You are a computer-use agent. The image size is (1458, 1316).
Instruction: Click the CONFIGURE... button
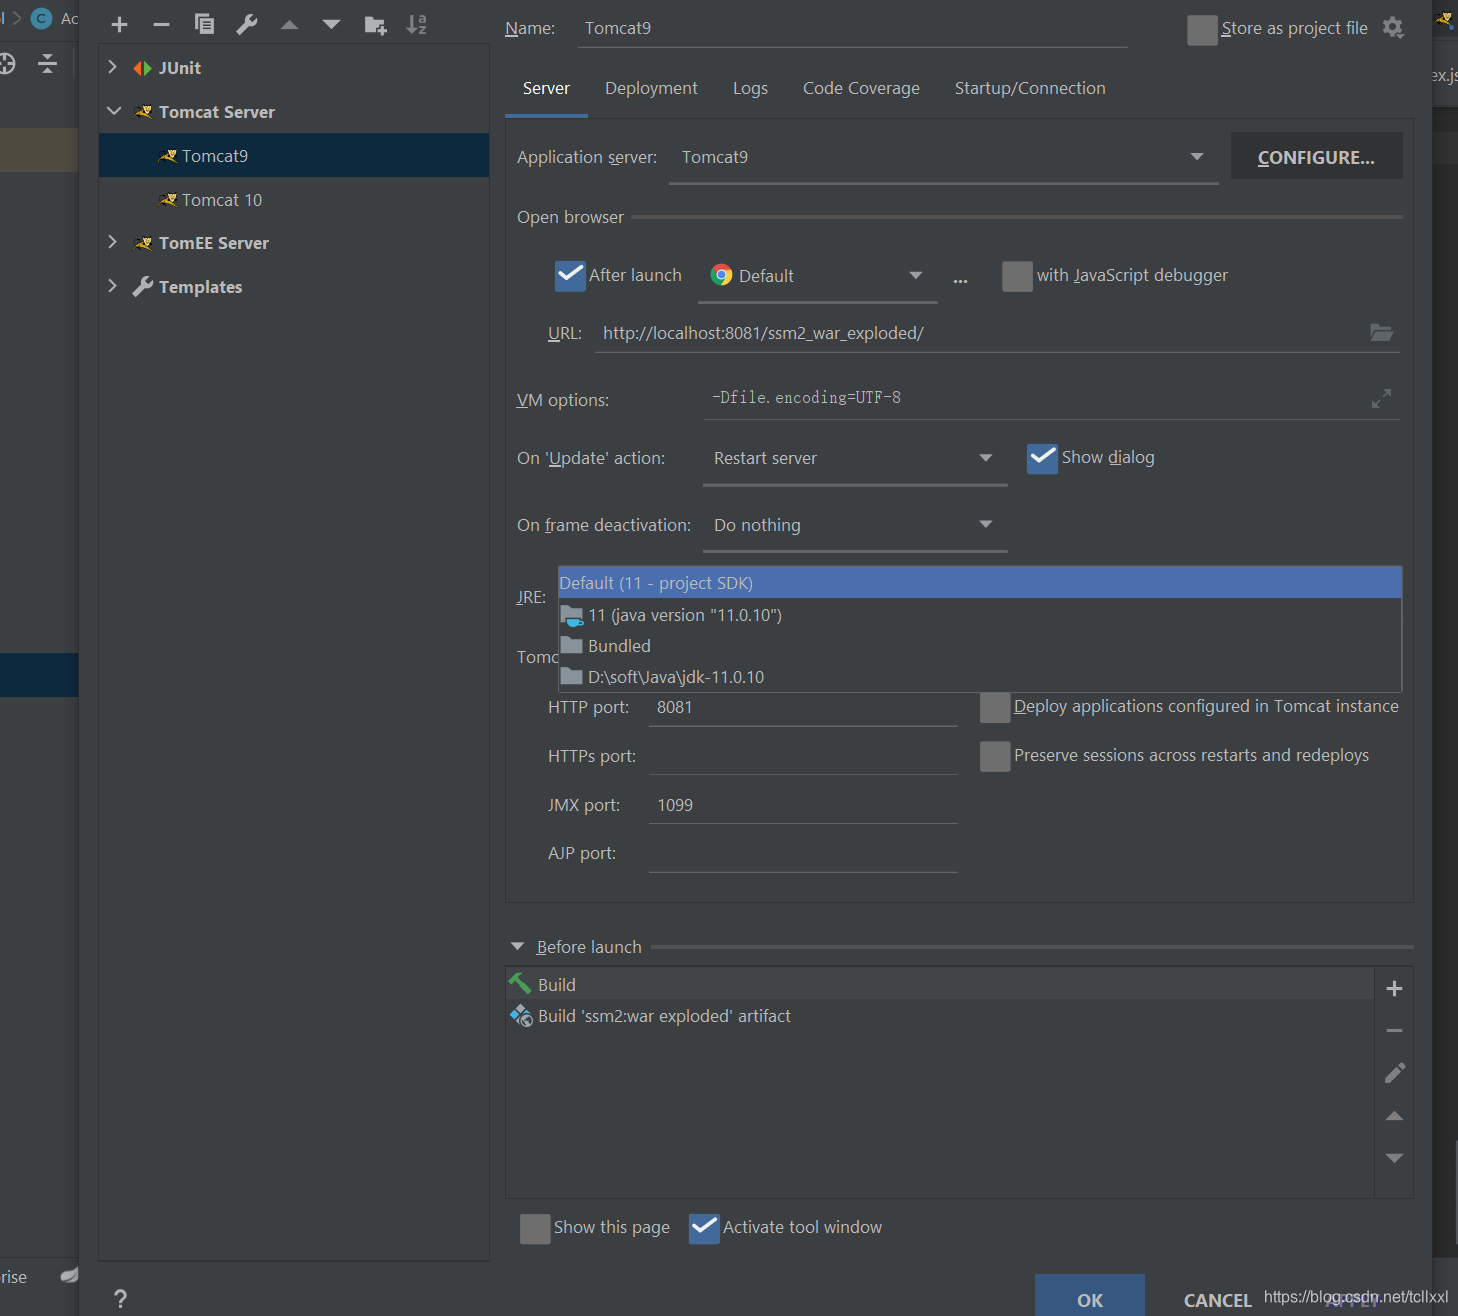point(1316,157)
